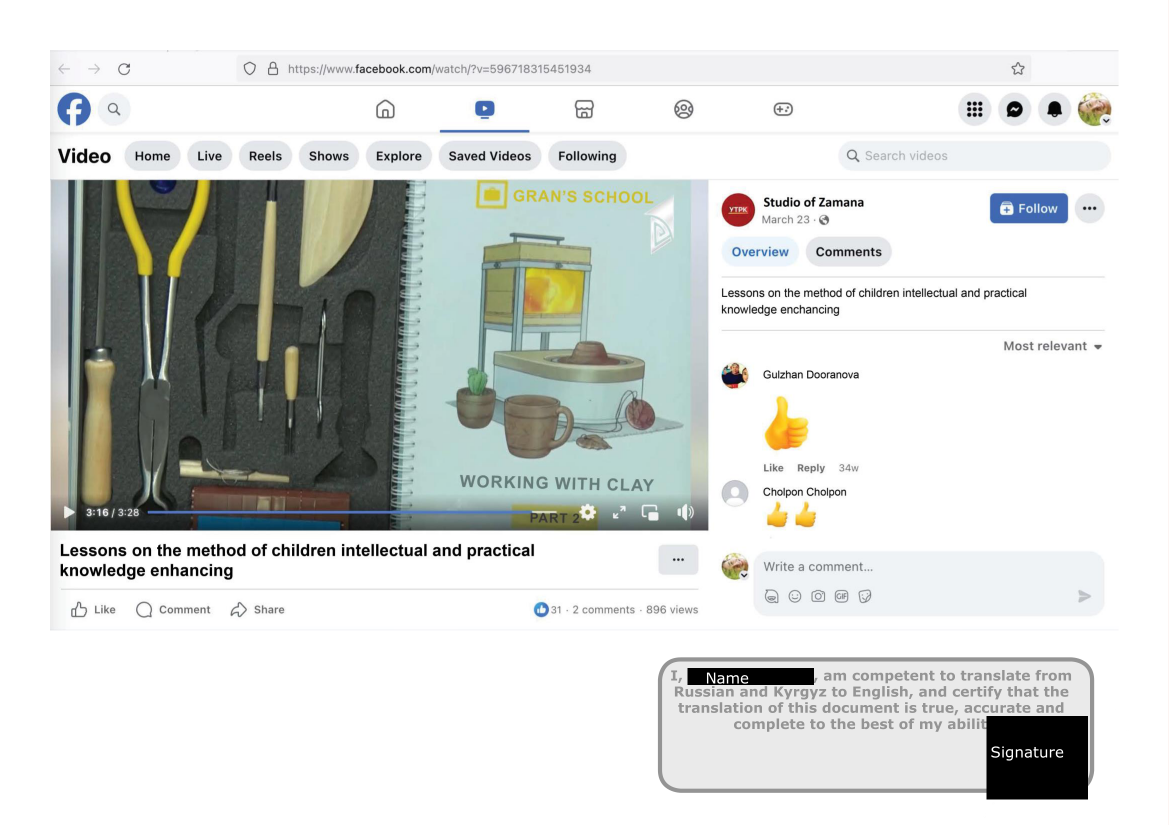Open more options beside Follow button

[x=1089, y=209]
